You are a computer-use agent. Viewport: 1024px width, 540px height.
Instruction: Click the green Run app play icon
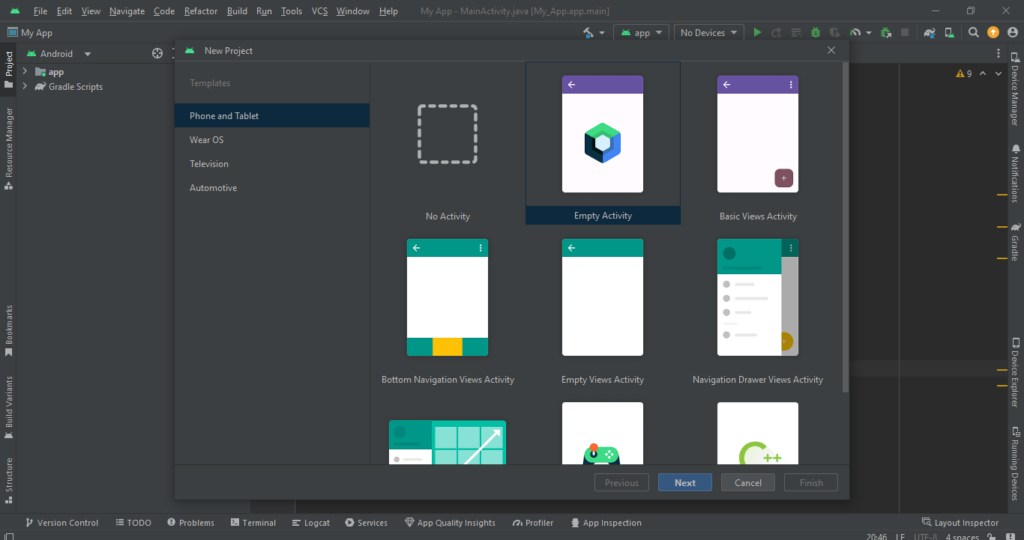pos(757,33)
